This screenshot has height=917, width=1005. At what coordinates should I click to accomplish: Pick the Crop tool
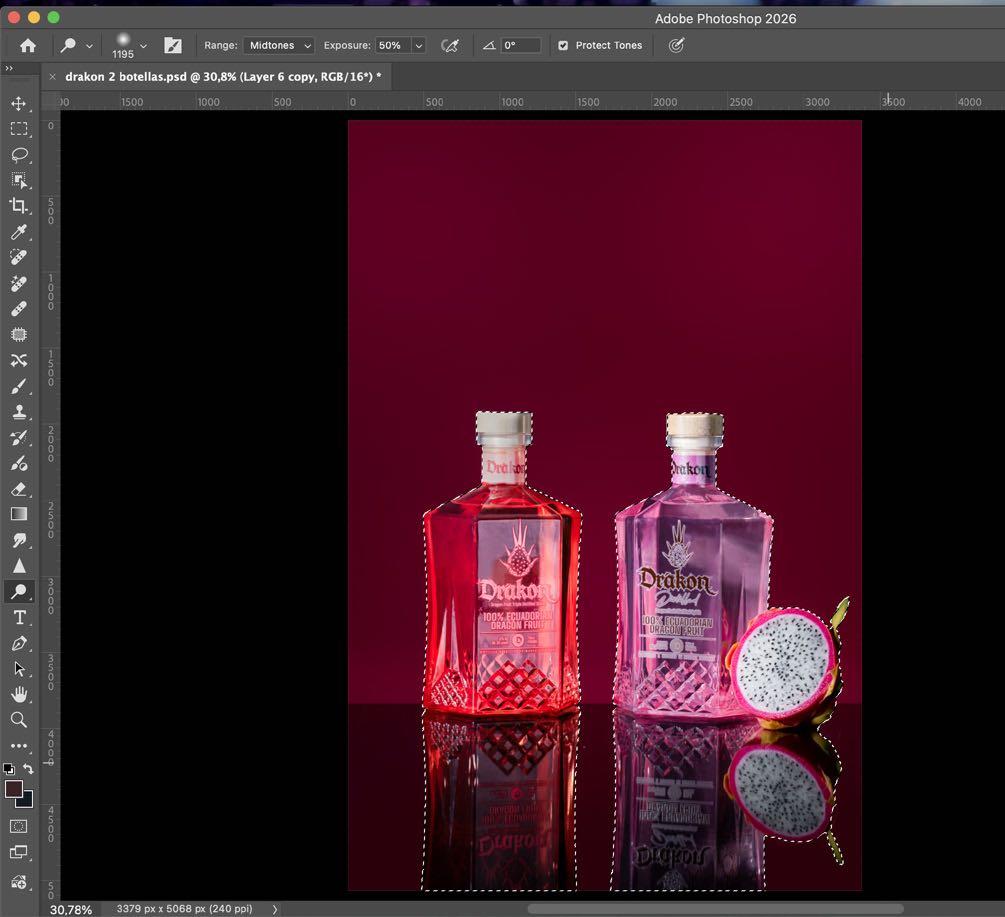(x=19, y=206)
